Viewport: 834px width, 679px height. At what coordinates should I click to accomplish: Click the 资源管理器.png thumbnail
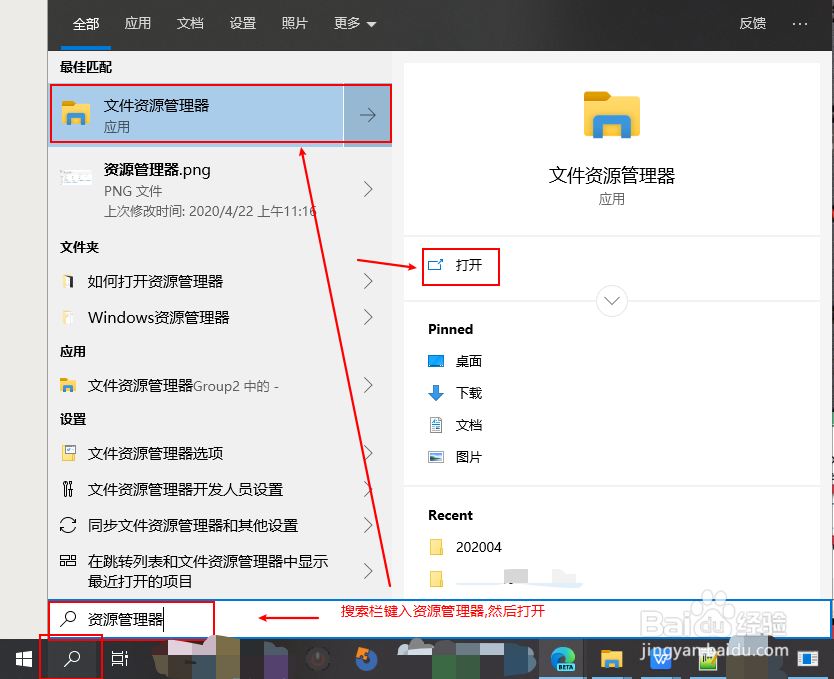point(76,177)
